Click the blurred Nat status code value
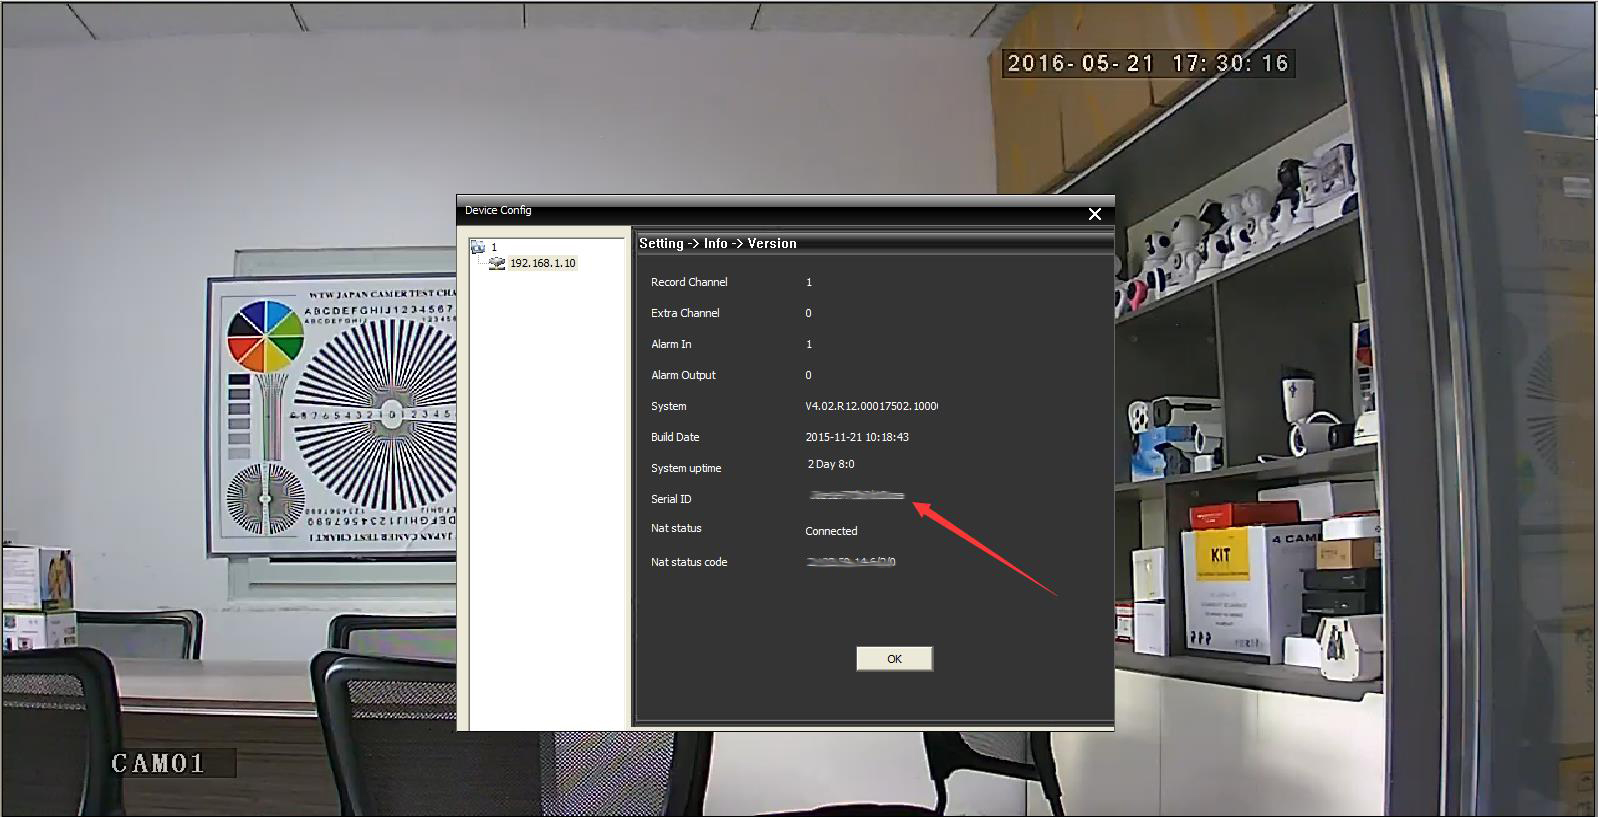This screenshot has width=1598, height=817. [x=851, y=562]
